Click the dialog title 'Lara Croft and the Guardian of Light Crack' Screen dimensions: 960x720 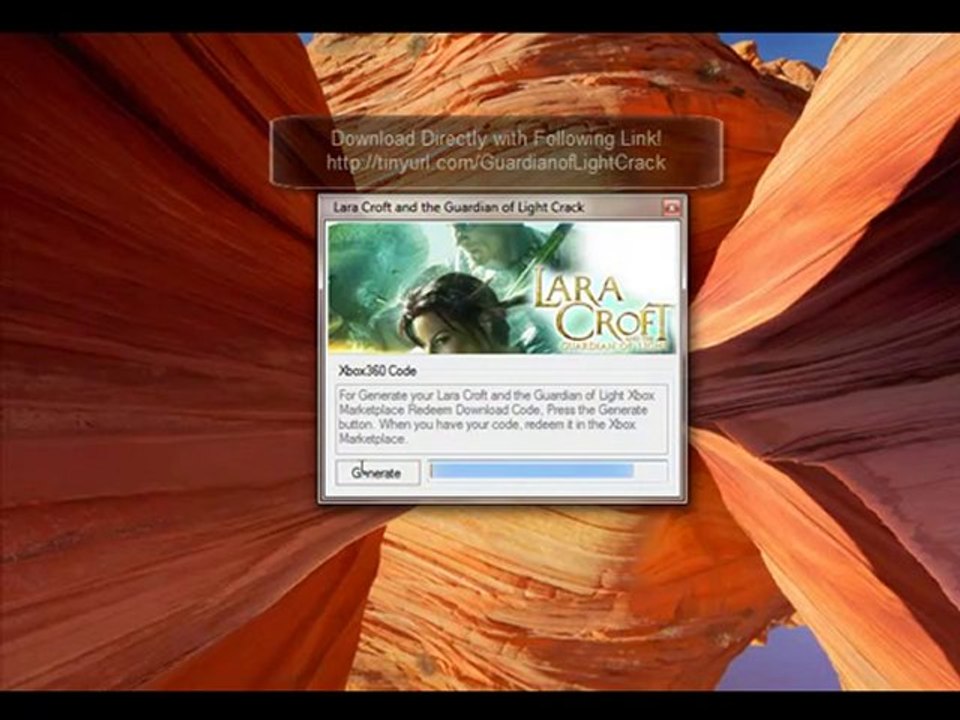[459, 208]
